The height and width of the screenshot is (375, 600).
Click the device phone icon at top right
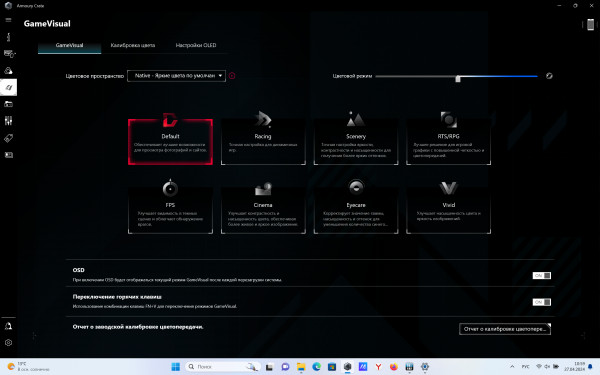click(590, 24)
